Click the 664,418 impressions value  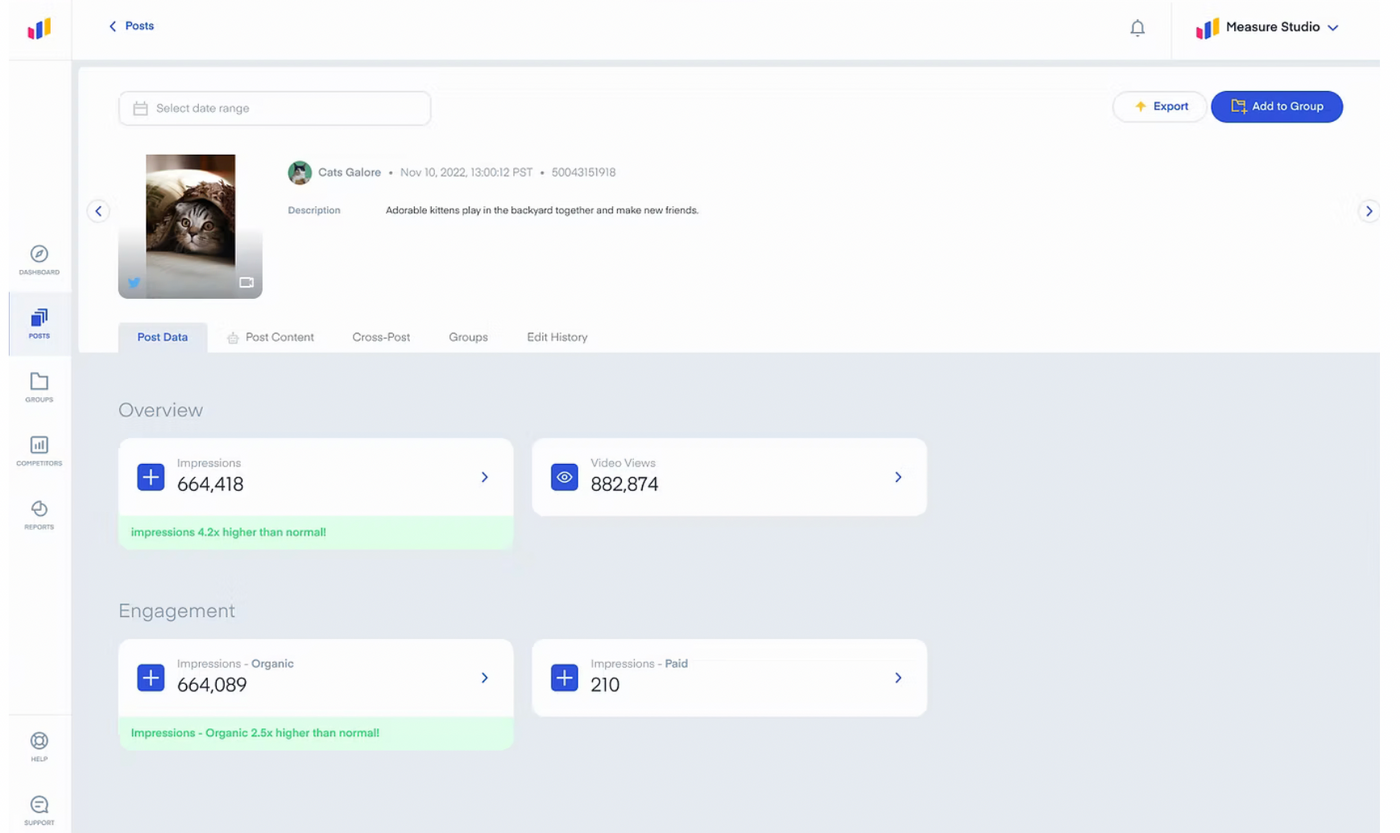click(x=210, y=484)
